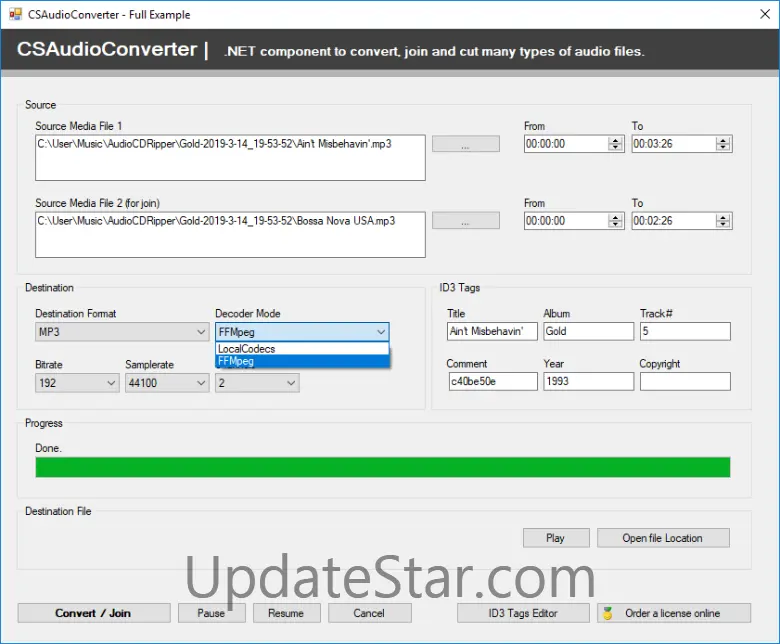Click Open file Location button
780x644 pixels.
tap(663, 538)
